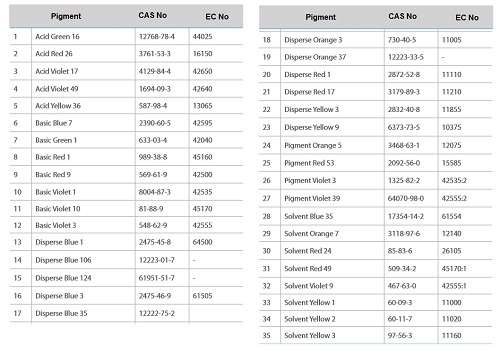Select EC number 42535:2
The image size is (500, 360).
454,181
